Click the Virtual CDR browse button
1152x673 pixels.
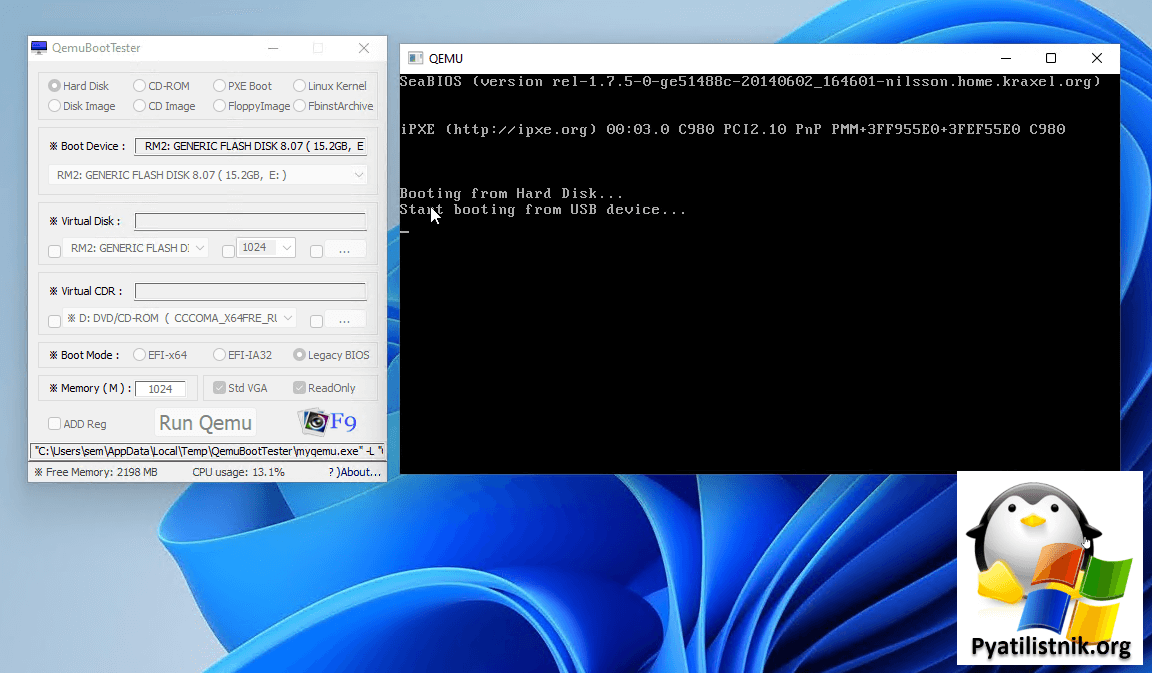pyautogui.click(x=345, y=320)
